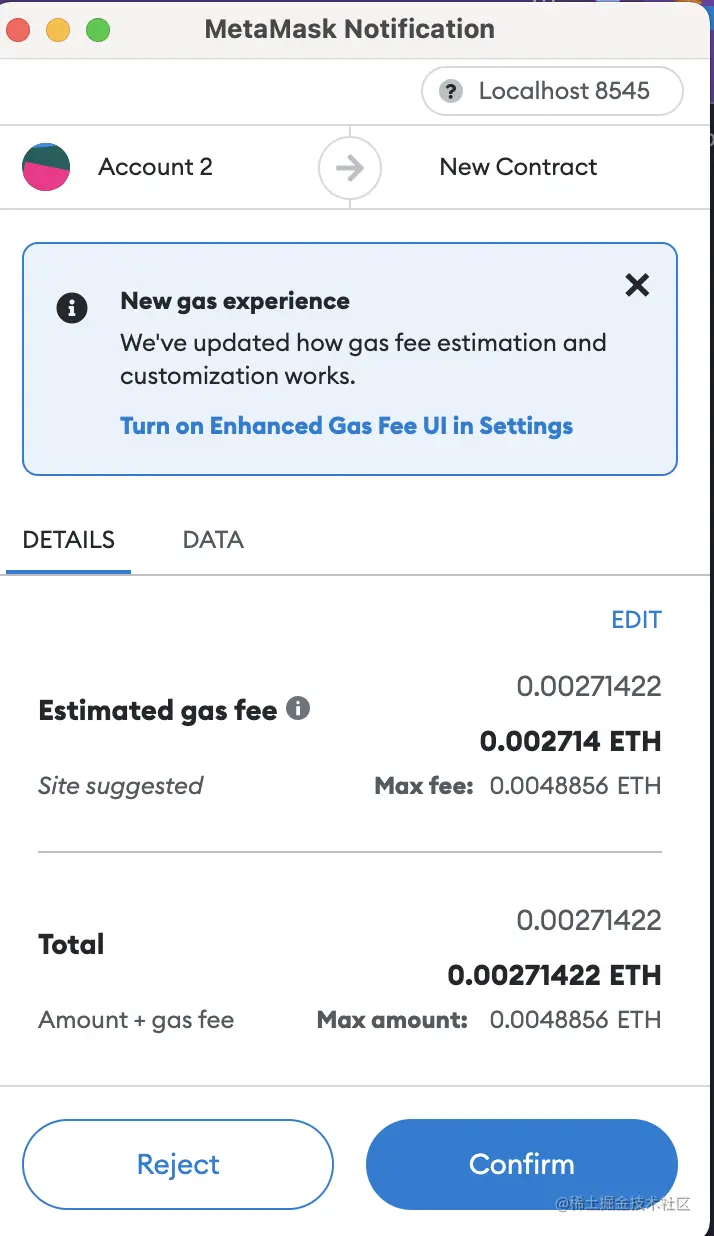Screen dimensions: 714x1236
Task: Click the New Contract recipient label
Action: (518, 167)
